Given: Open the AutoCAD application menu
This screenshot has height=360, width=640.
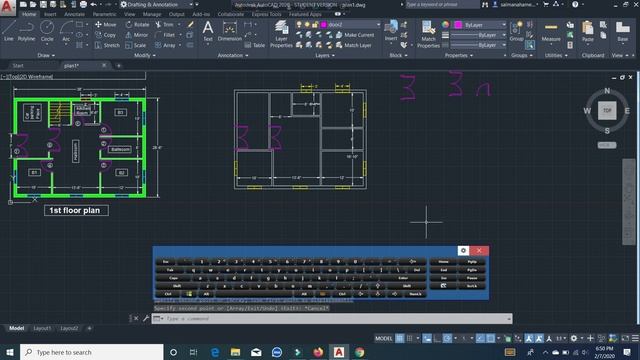Looking at the screenshot, I should 7,7.
